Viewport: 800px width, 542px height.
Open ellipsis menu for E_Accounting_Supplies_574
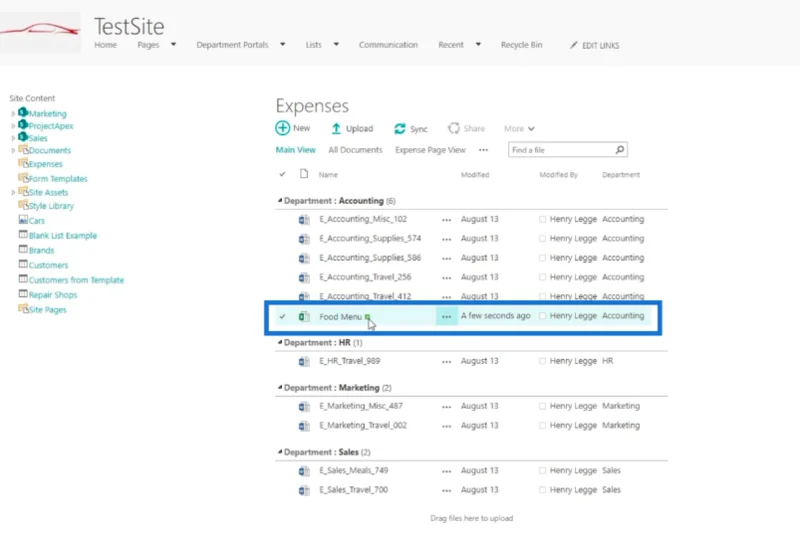click(446, 239)
